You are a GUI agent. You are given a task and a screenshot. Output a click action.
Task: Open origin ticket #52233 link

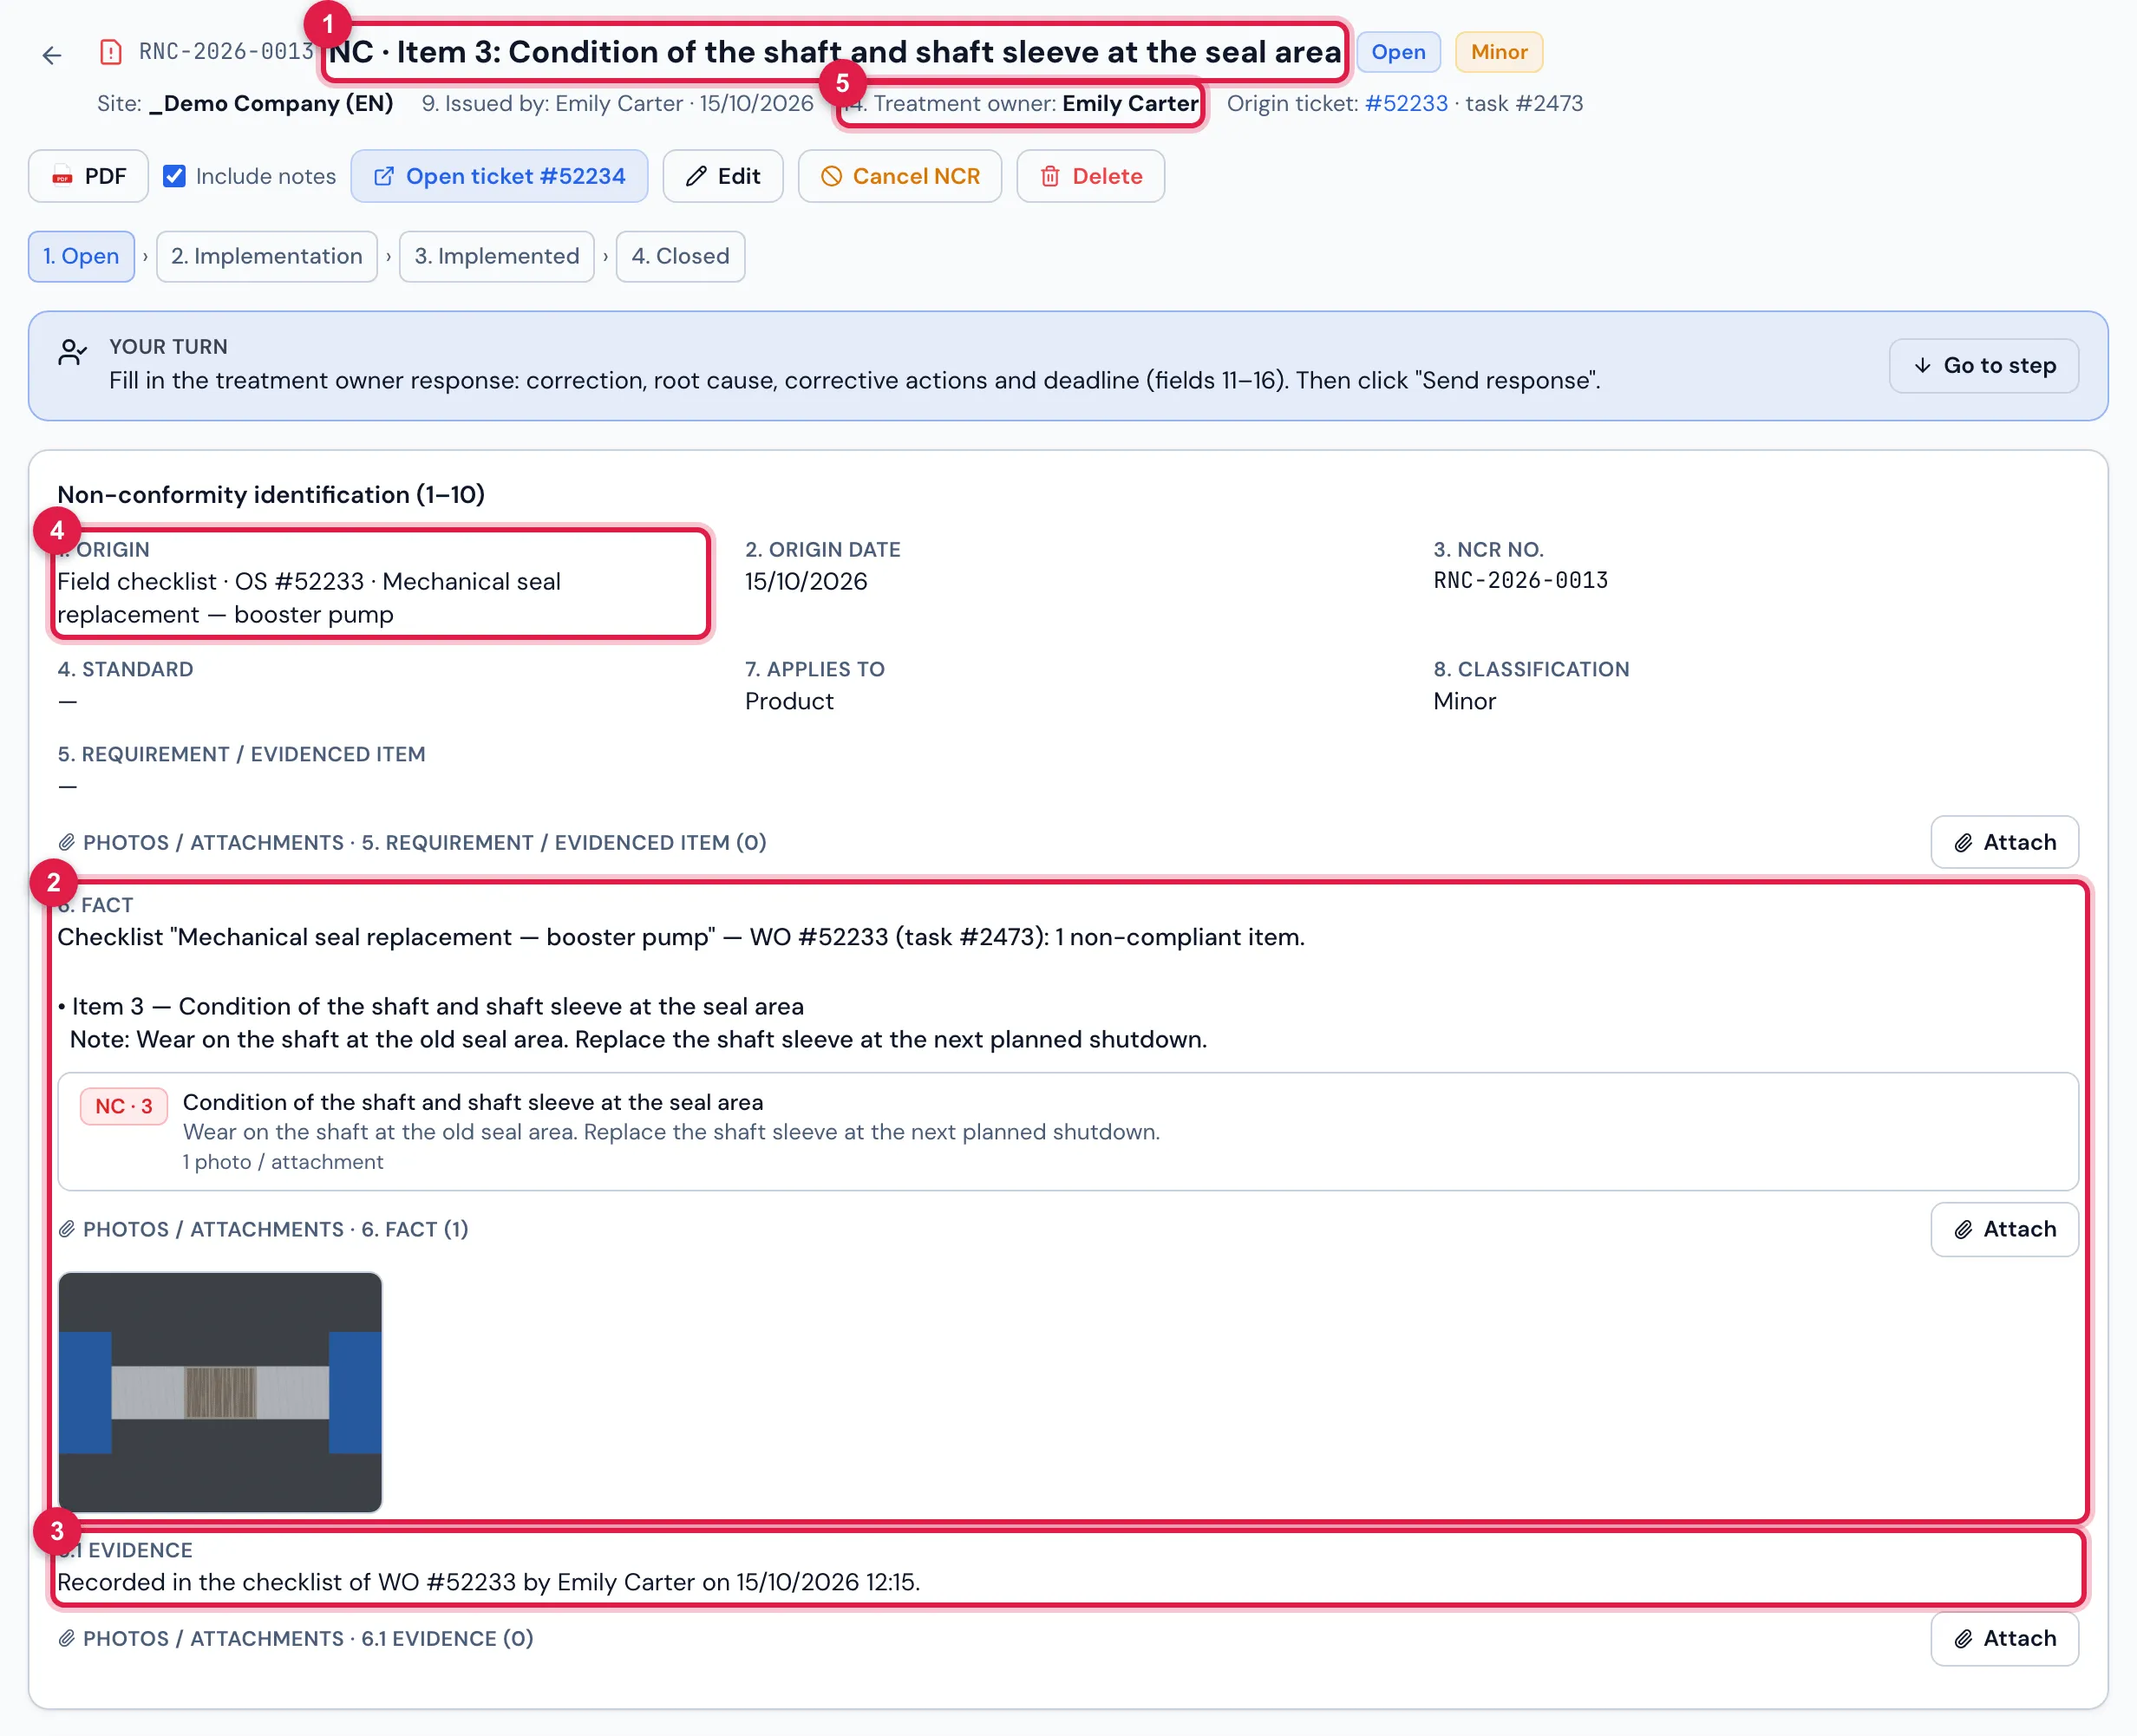pos(1405,103)
